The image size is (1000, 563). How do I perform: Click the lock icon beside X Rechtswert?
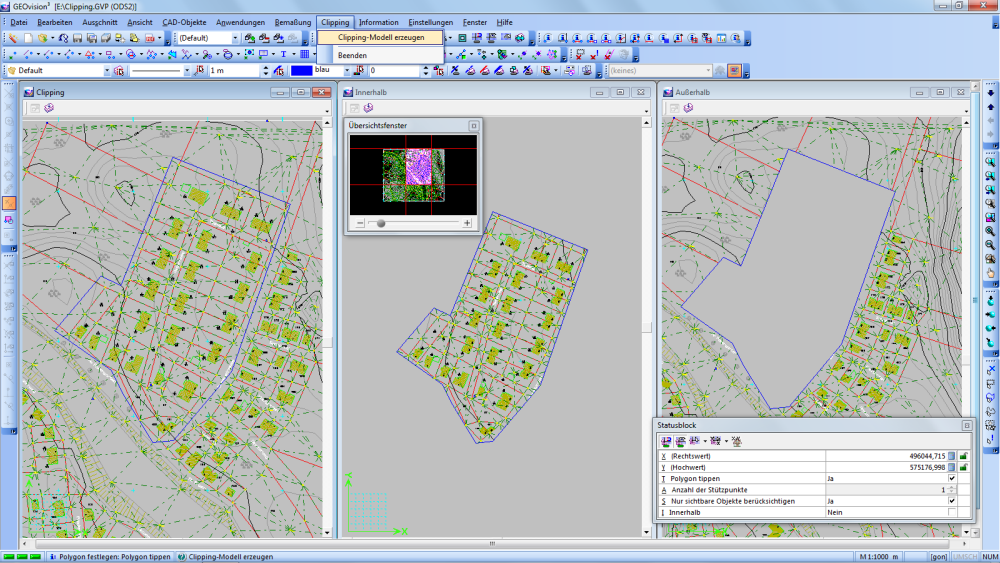click(964, 456)
